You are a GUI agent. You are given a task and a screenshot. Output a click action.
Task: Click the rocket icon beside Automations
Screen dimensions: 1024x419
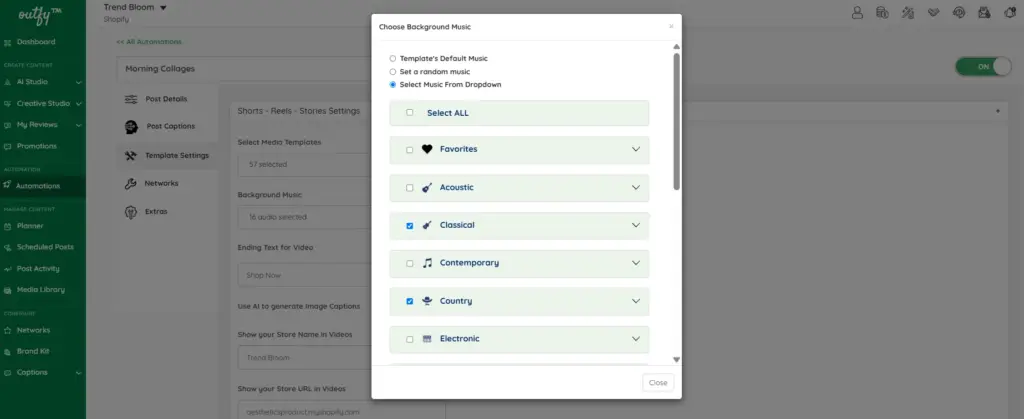coord(7,185)
